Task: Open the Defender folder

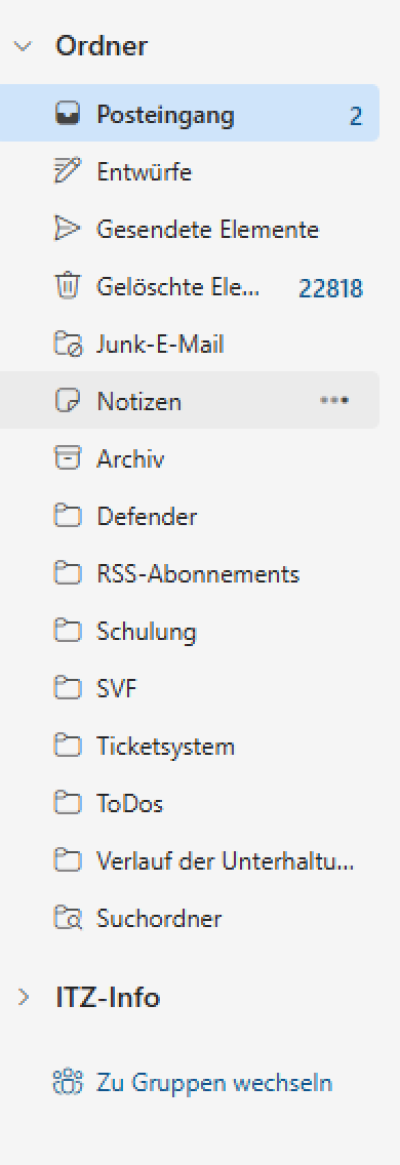Action: pos(190,516)
